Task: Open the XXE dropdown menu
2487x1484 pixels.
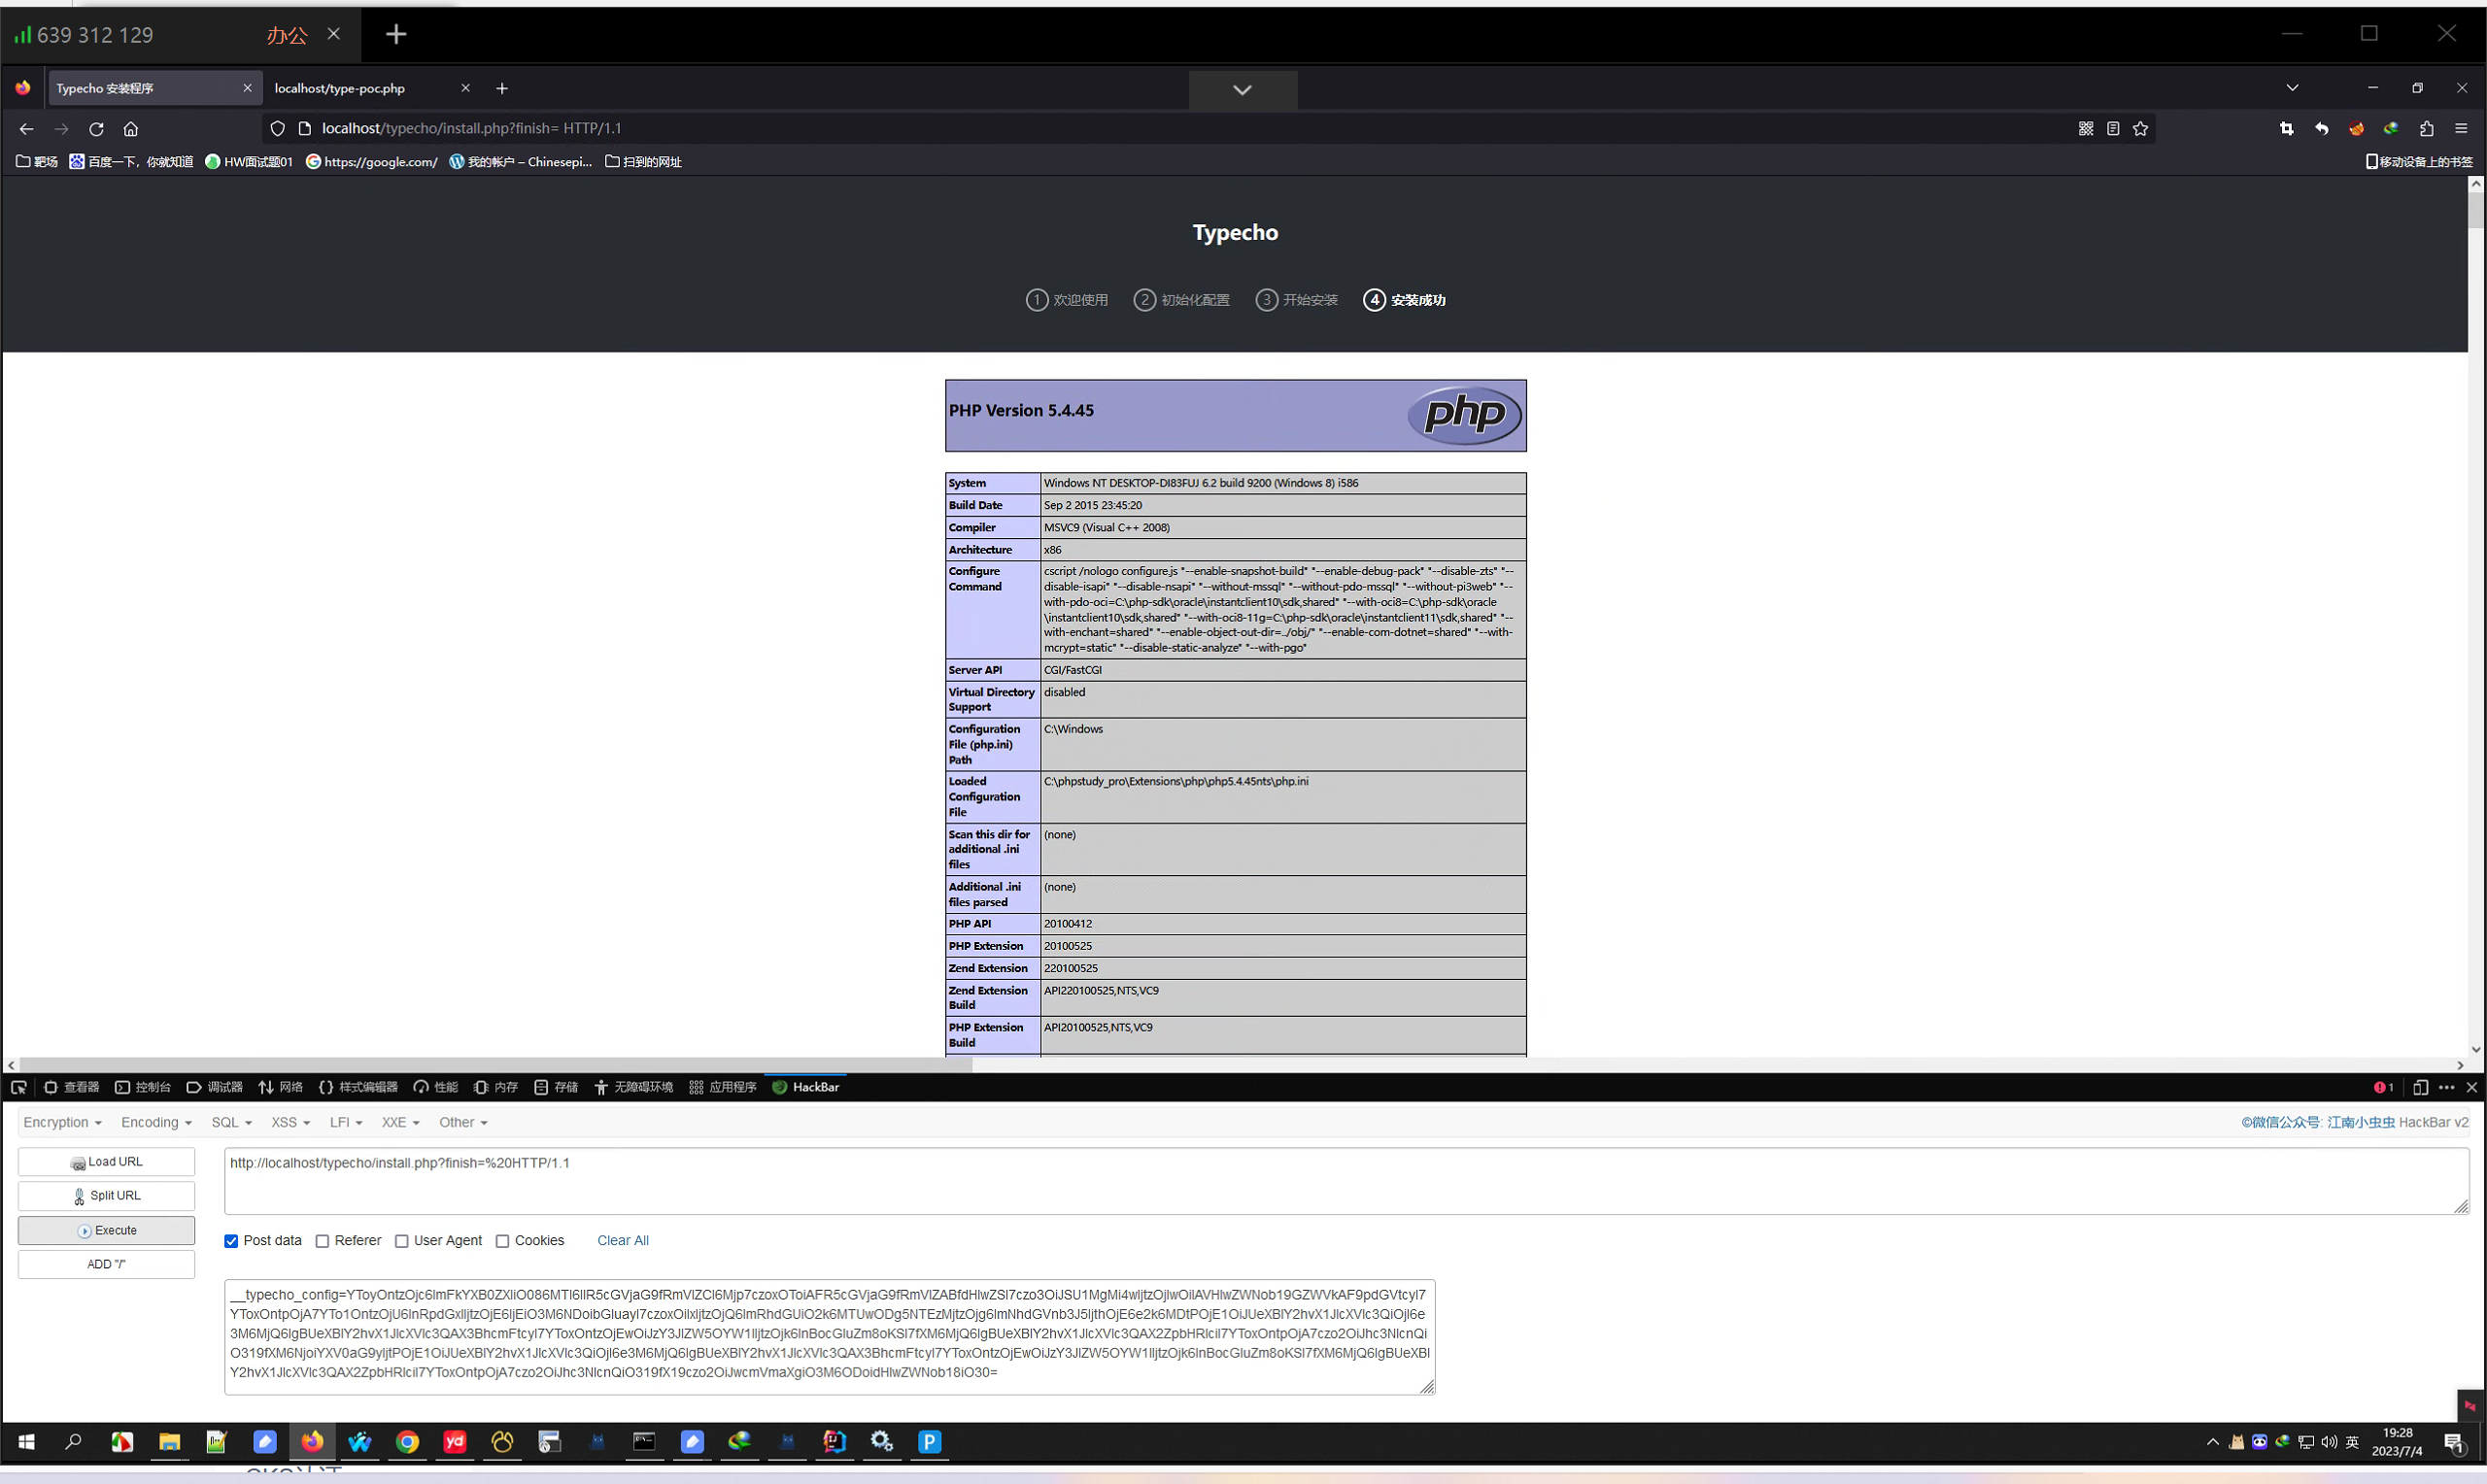Action: pyautogui.click(x=400, y=1122)
